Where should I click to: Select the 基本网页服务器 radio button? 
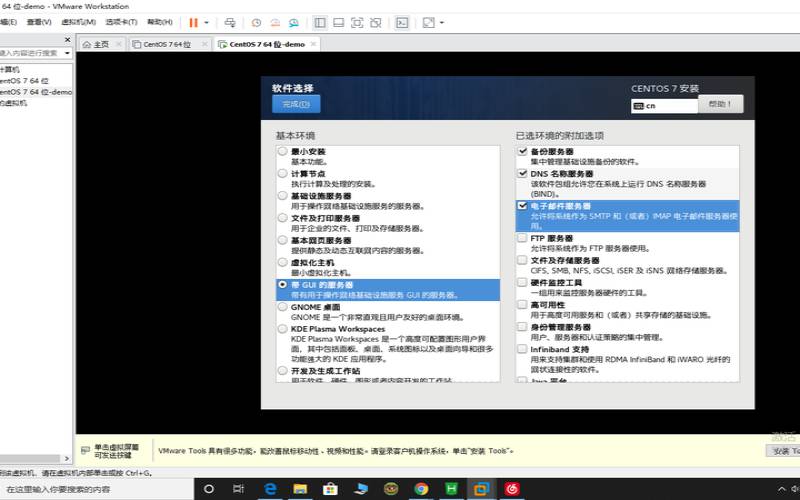coord(283,240)
